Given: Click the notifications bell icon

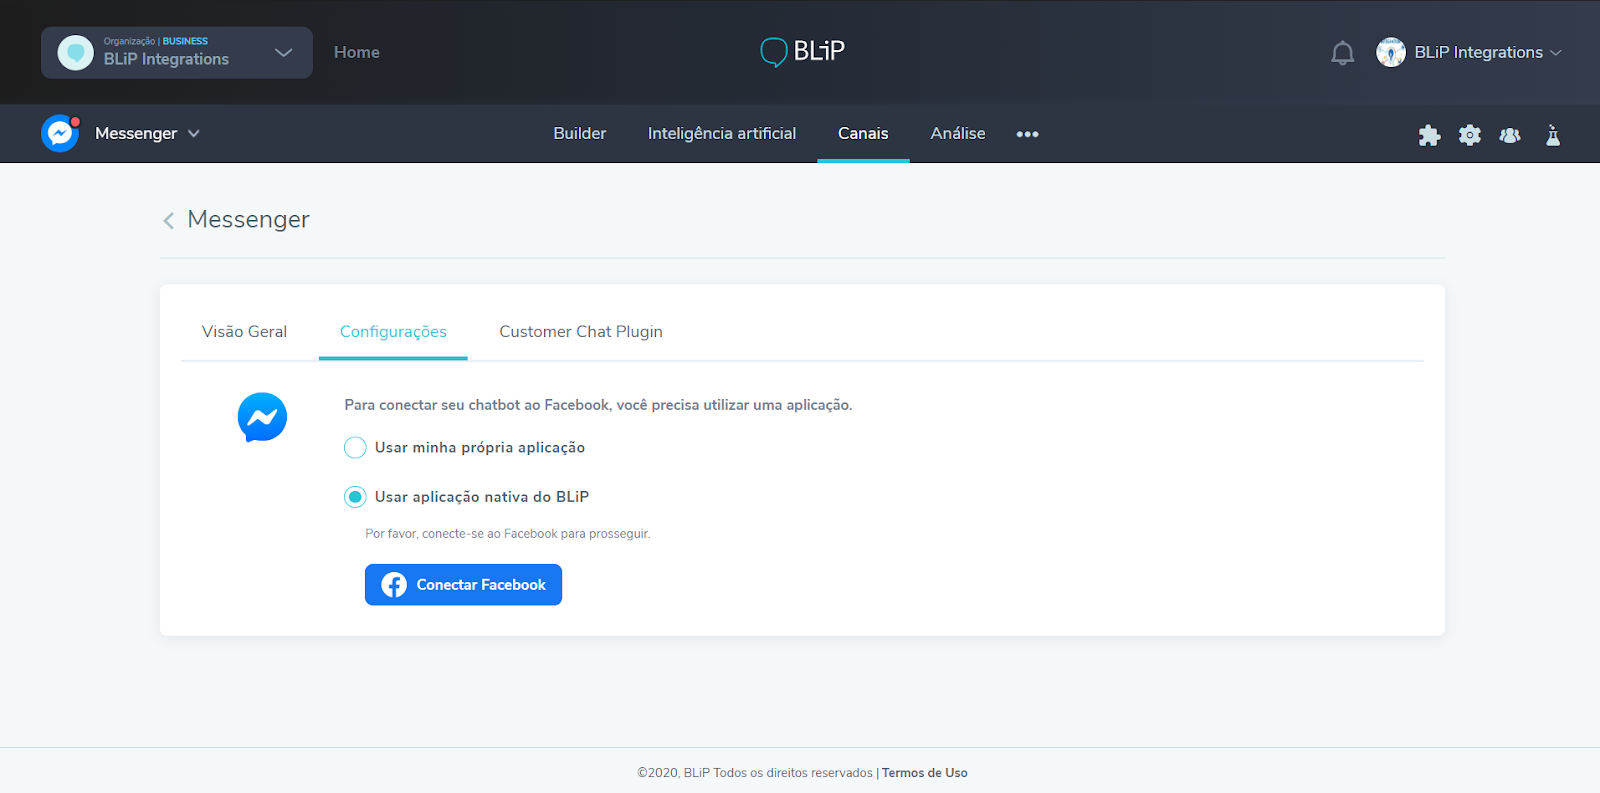Looking at the screenshot, I should coord(1342,53).
